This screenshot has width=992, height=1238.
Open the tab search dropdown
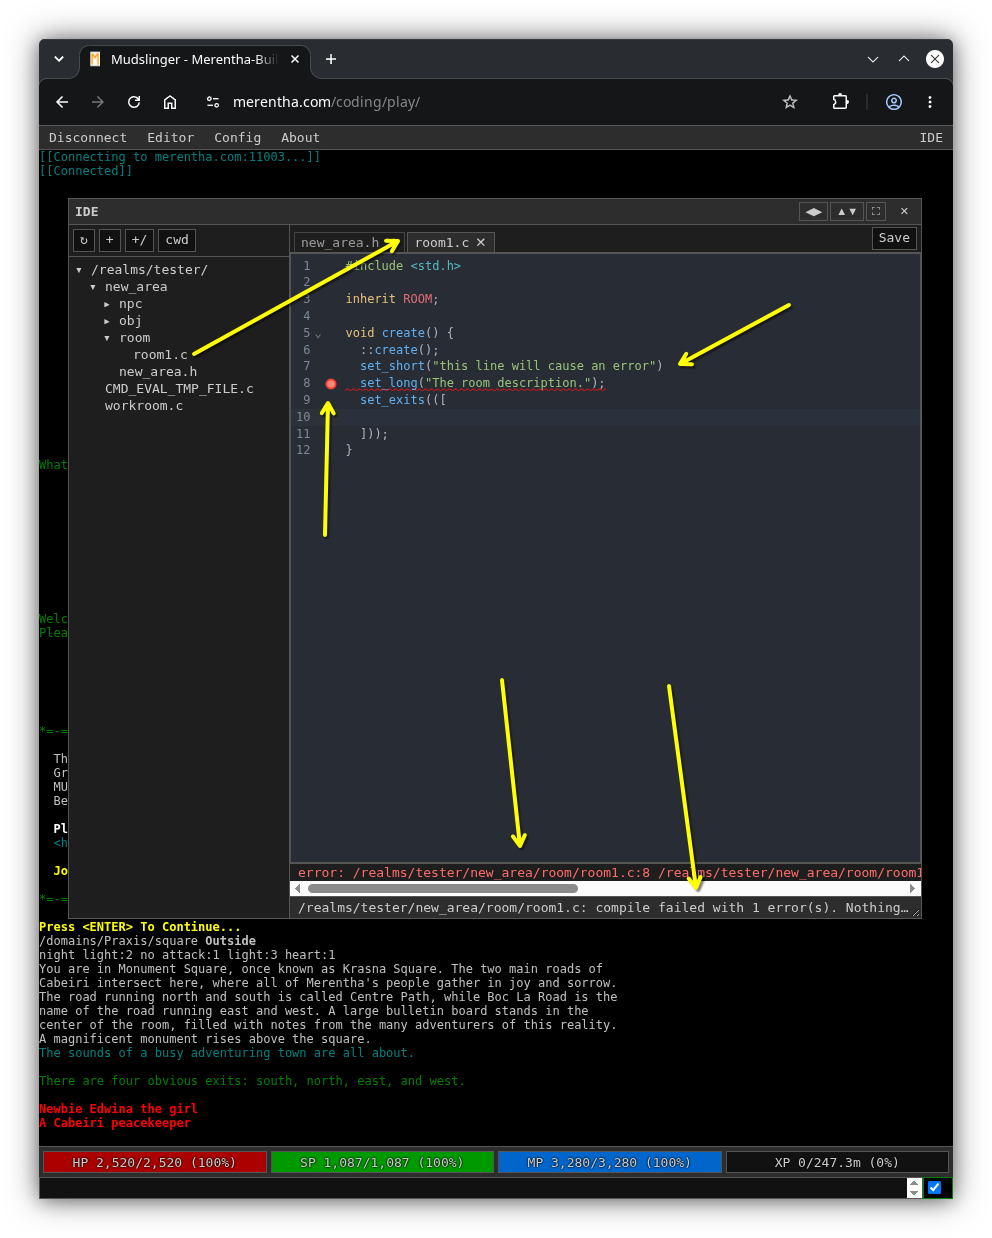pyautogui.click(x=59, y=60)
